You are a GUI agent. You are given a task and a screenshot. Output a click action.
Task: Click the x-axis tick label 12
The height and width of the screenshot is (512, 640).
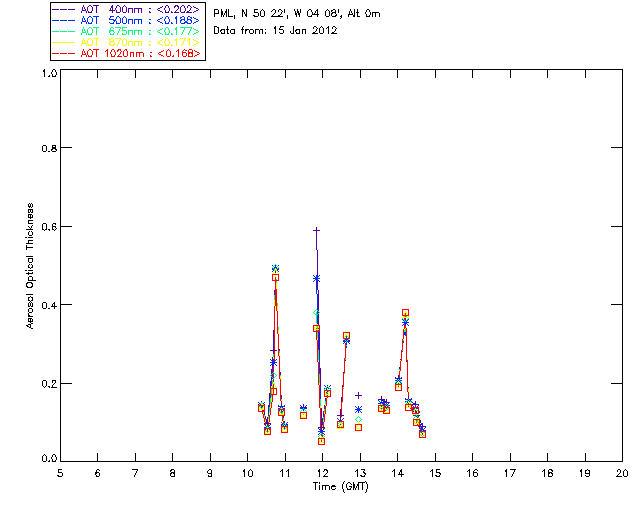[x=322, y=473]
